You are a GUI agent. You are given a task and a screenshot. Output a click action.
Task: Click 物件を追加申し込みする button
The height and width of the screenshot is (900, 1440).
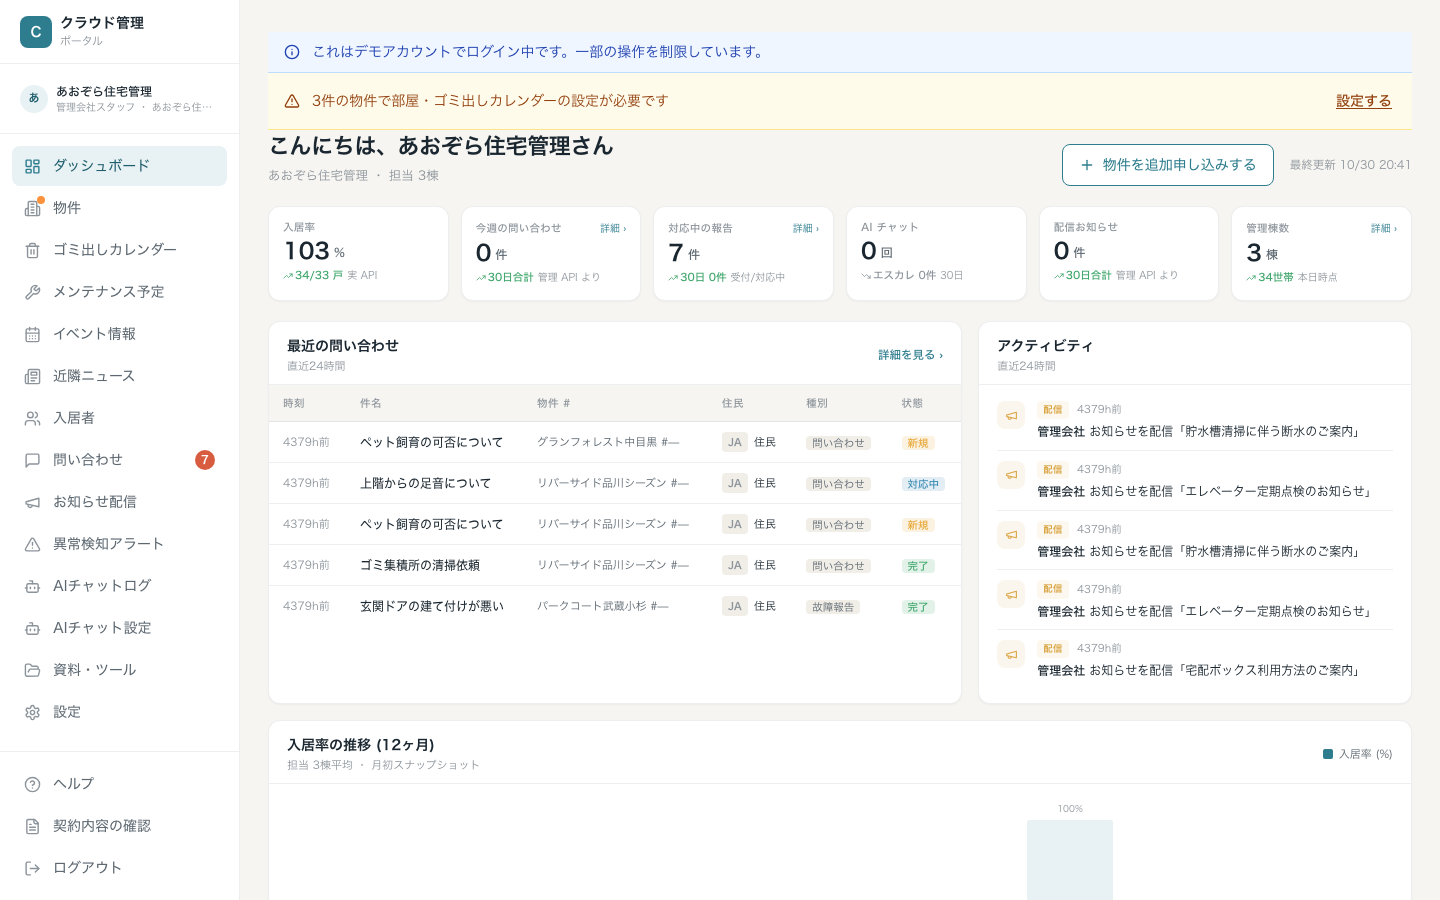tap(1168, 165)
